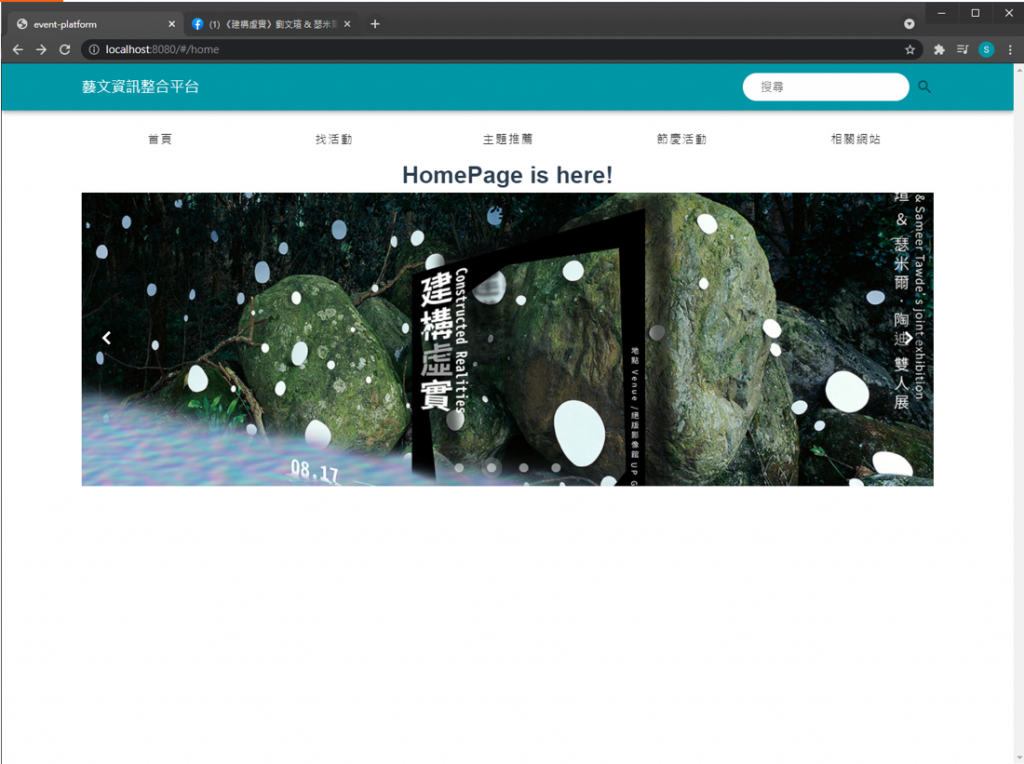Switch to the event-platform tab
1024x764 pixels.
pos(95,24)
